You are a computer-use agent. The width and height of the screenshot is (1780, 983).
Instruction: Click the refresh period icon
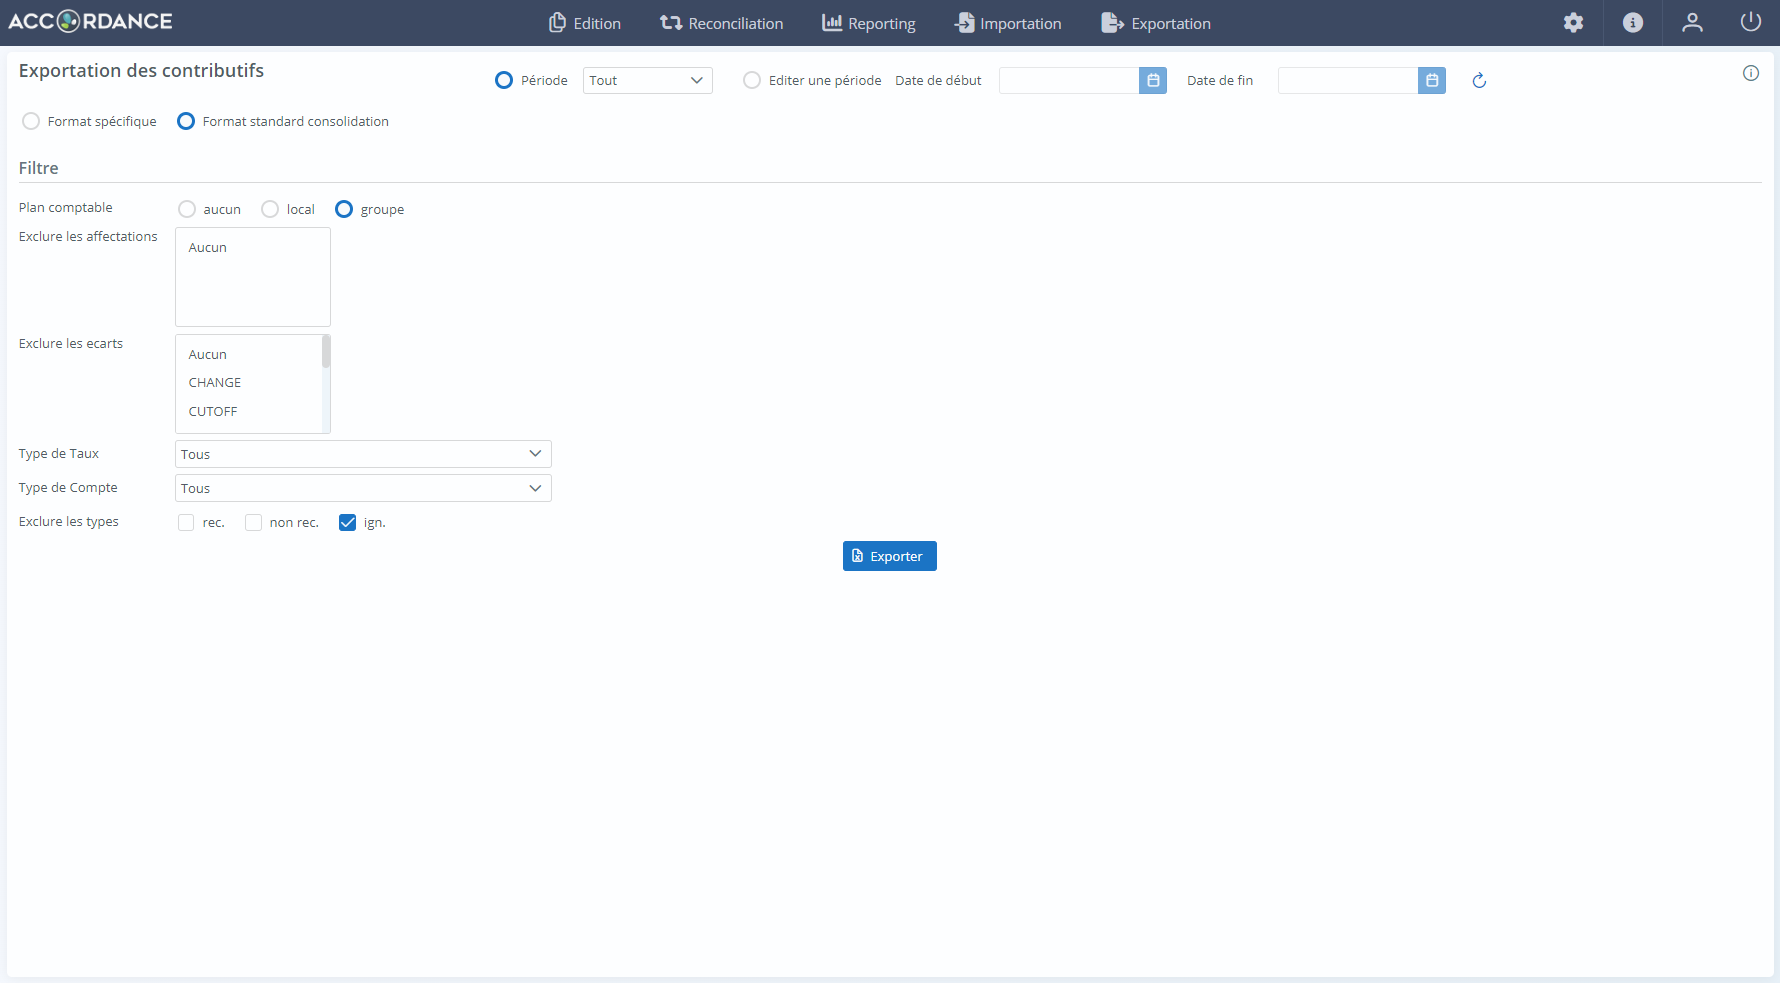(1479, 80)
